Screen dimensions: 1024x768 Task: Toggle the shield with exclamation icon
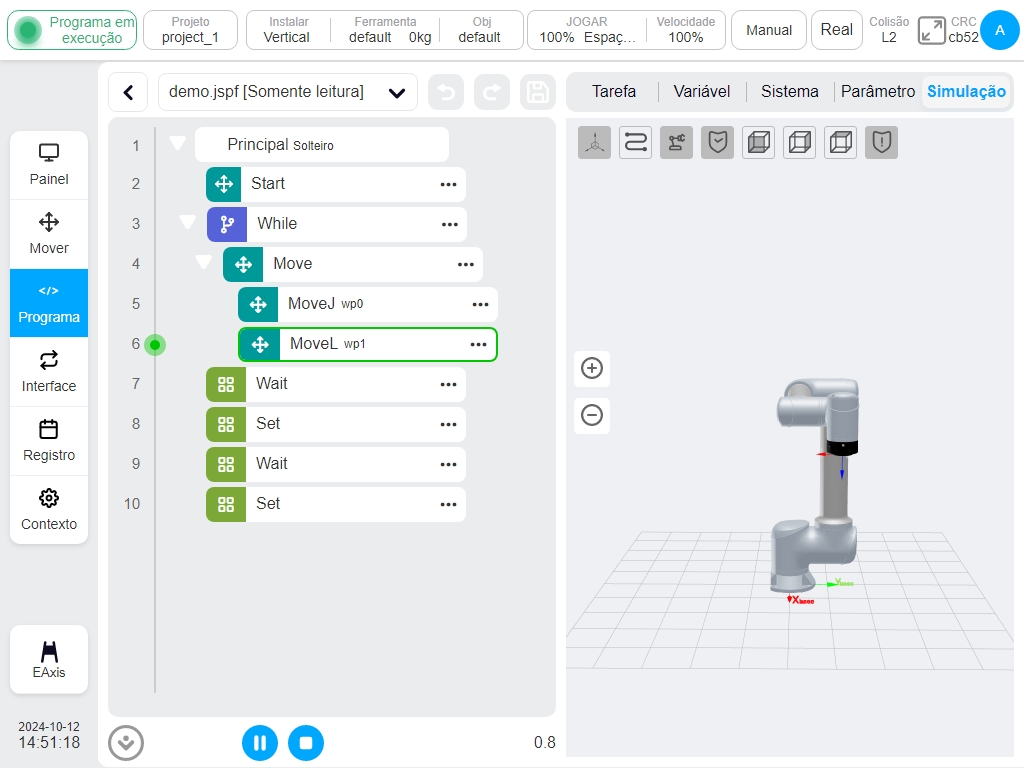pos(882,142)
